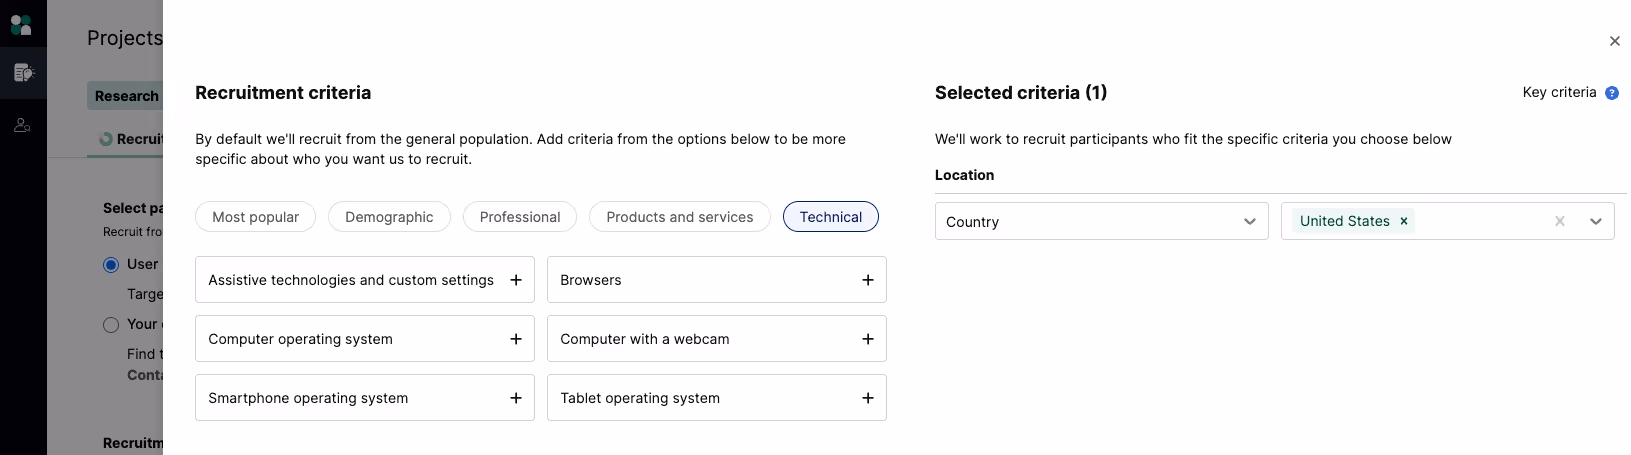Open the user account sidebar icon
1631x455 pixels.
[22, 126]
